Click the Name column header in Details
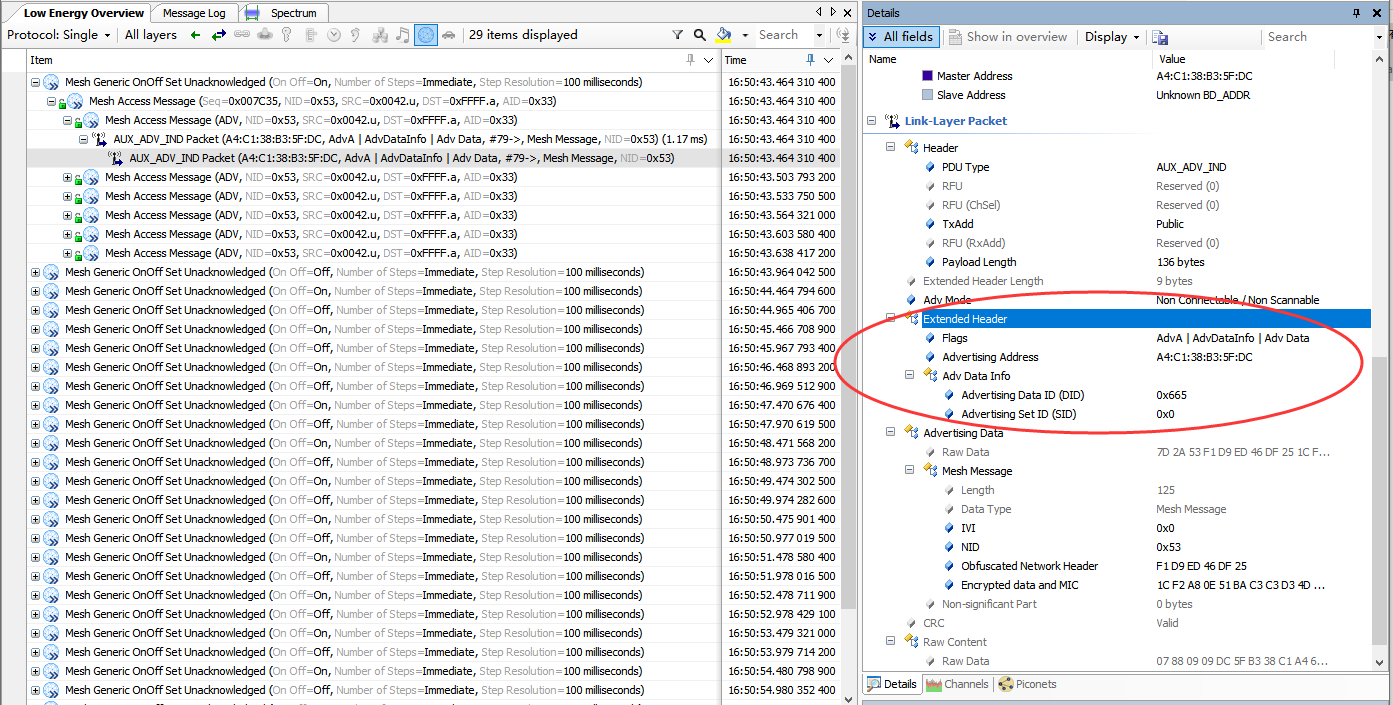The image size is (1393, 705). click(x=1008, y=59)
